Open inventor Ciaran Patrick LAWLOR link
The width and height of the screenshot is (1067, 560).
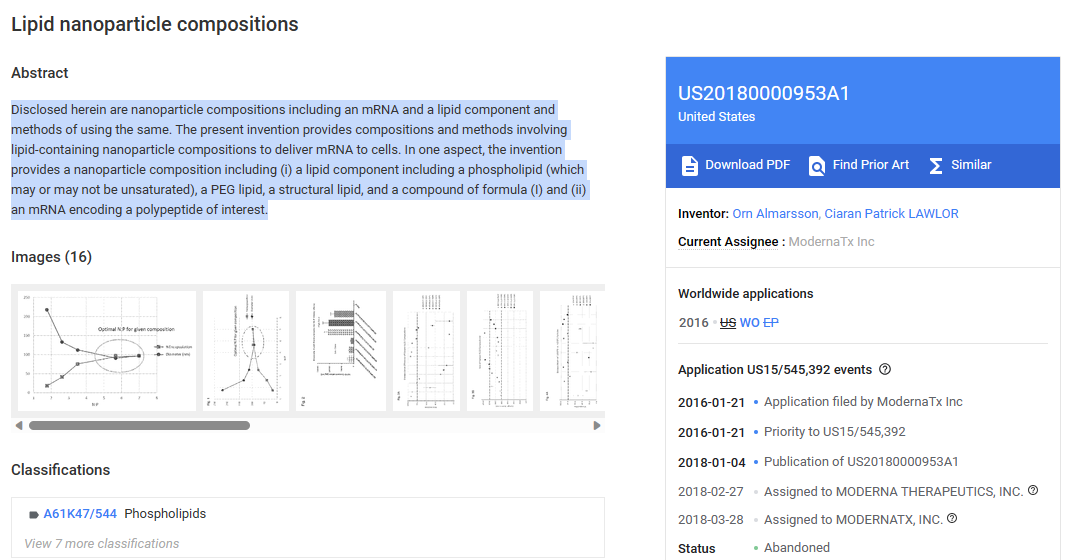coord(891,214)
